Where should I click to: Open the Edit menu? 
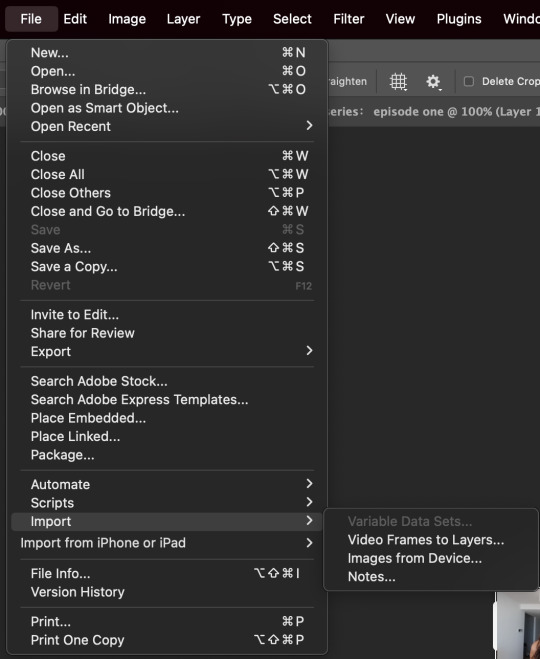pos(75,19)
